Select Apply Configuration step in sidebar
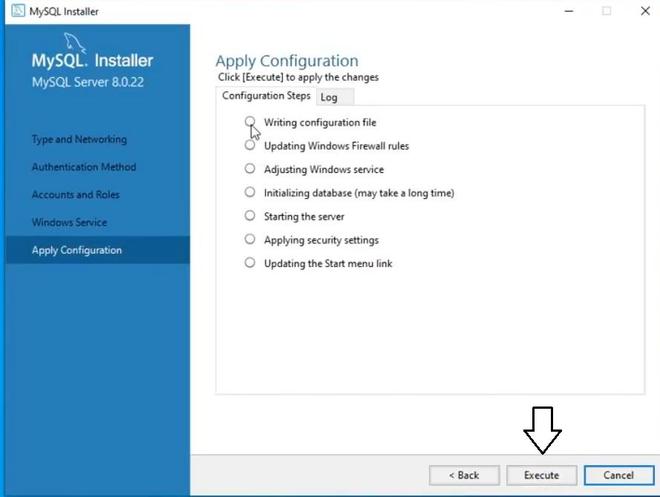This screenshot has height=497, width=660. tap(97, 250)
